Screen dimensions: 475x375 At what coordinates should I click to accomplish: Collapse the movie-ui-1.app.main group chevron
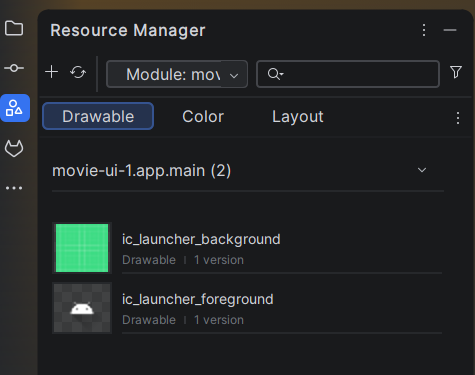[422, 170]
